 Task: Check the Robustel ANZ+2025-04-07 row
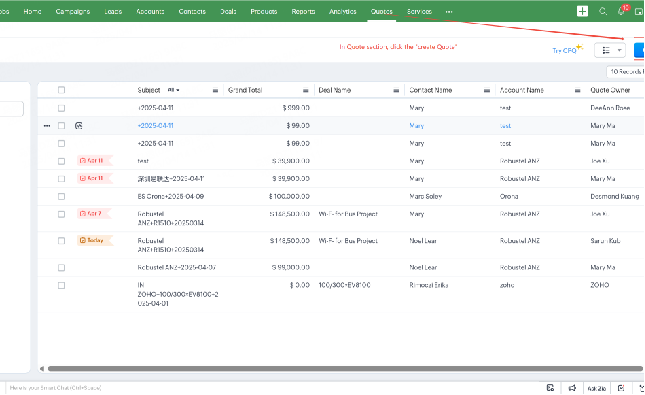click(61, 267)
